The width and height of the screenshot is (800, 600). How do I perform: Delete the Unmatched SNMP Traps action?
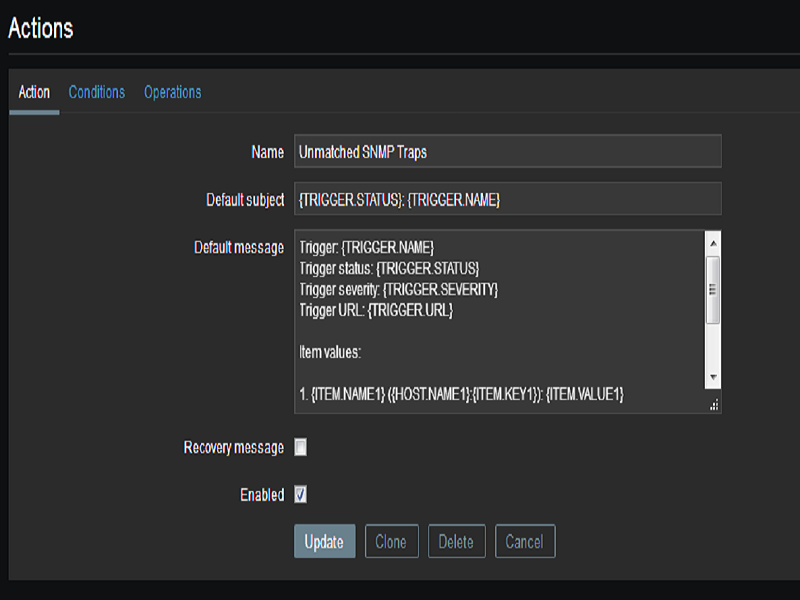point(456,542)
